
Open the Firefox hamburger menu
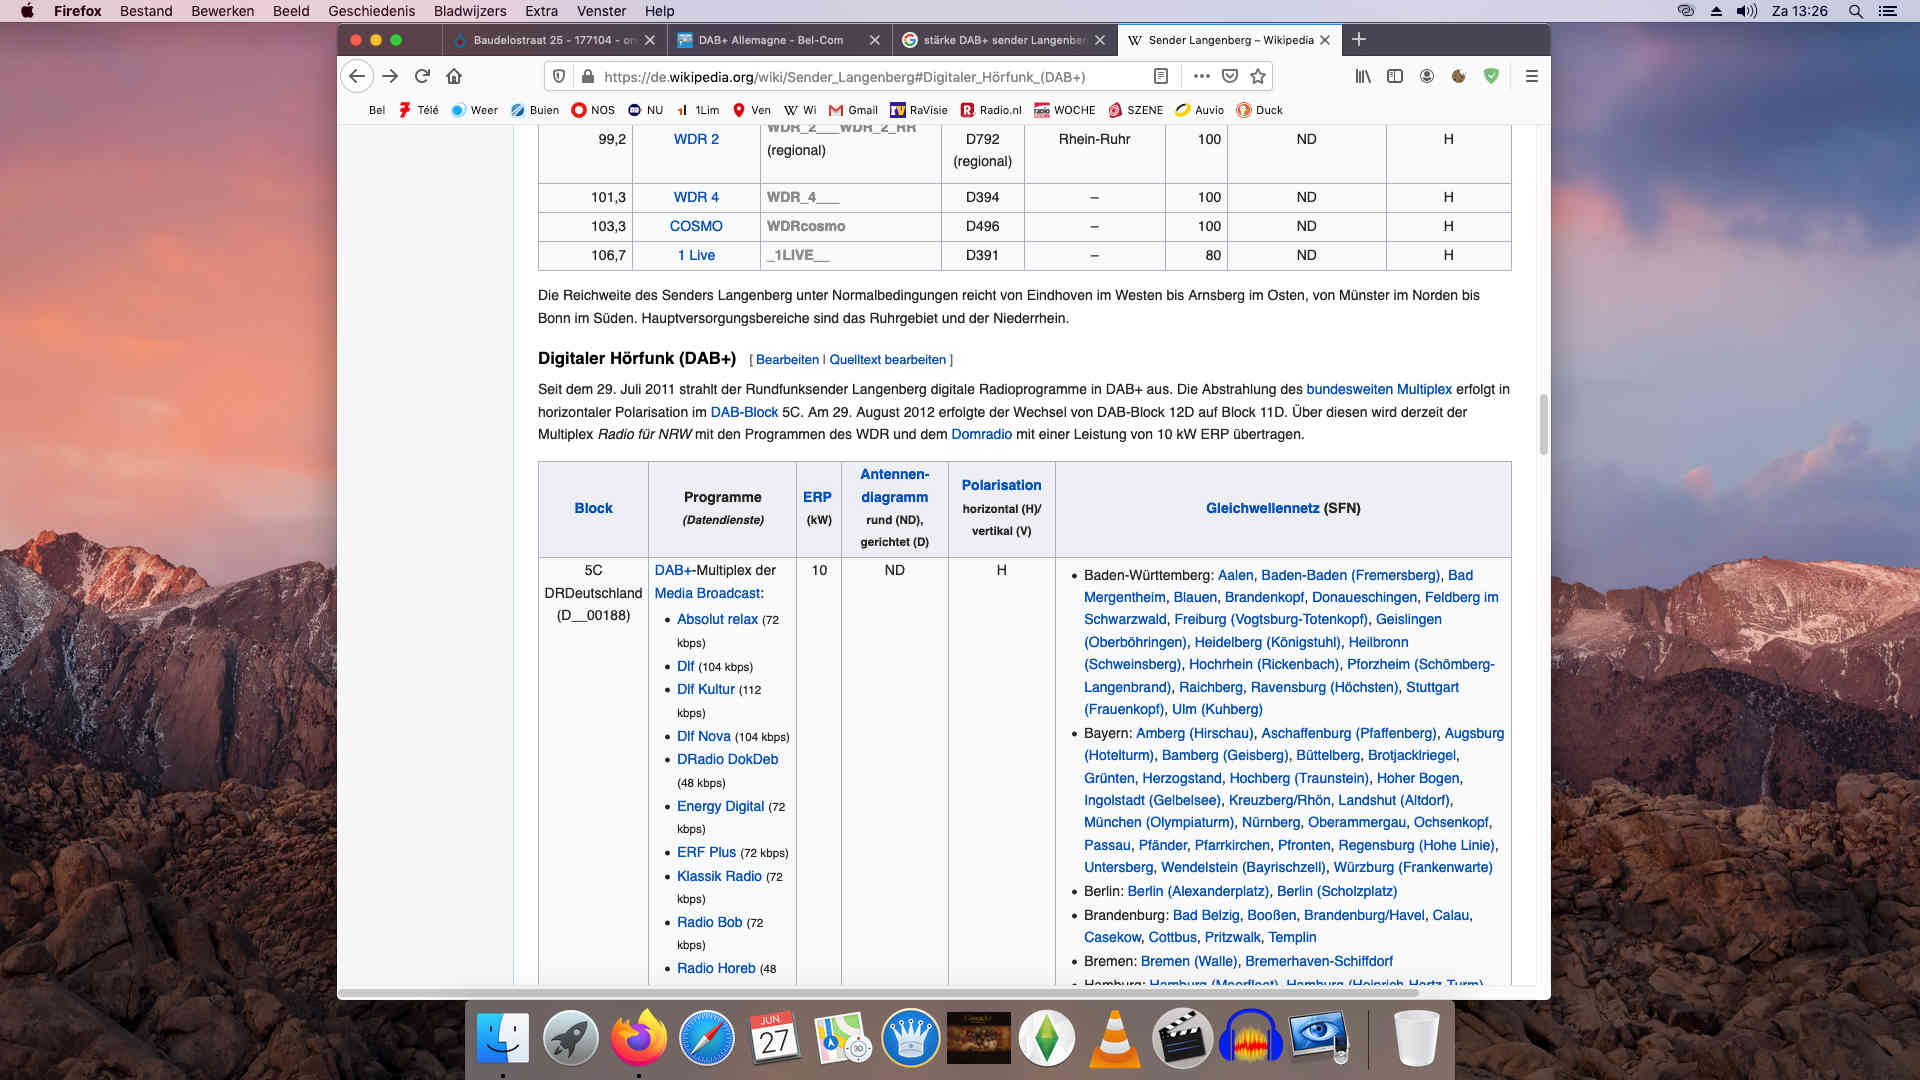(1531, 76)
